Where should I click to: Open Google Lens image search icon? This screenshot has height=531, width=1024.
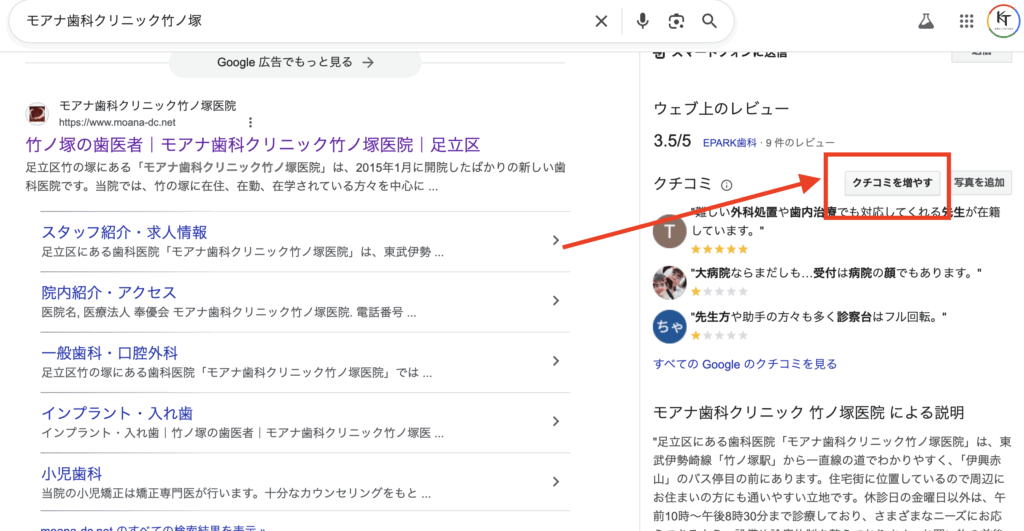(x=677, y=21)
